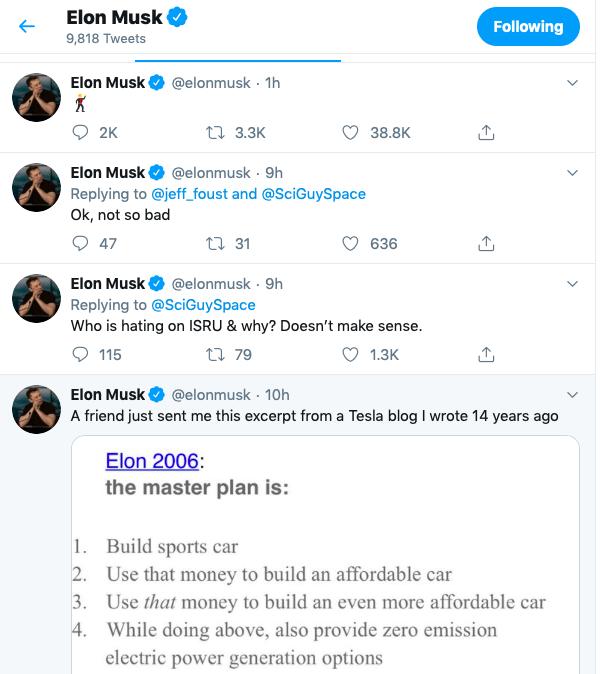Reply to the ISRU tweet
The height and width of the screenshot is (674, 600).
pyautogui.click(x=82, y=354)
